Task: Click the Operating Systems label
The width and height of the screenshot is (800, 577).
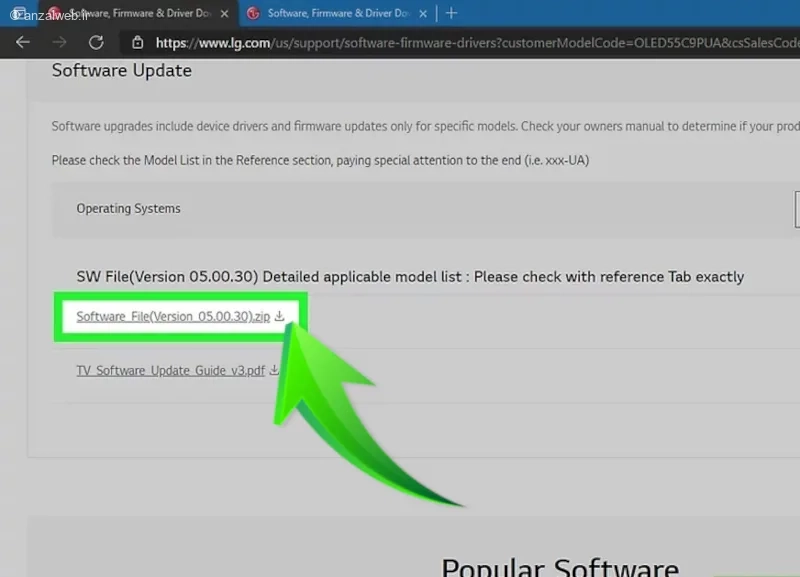Action: (128, 209)
